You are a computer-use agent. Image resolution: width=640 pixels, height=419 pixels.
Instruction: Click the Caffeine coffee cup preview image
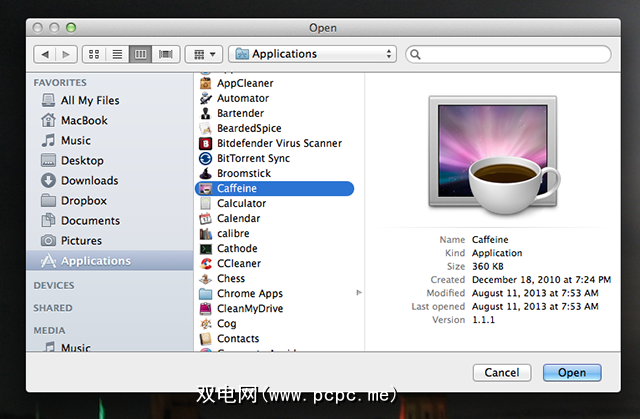coord(494,155)
